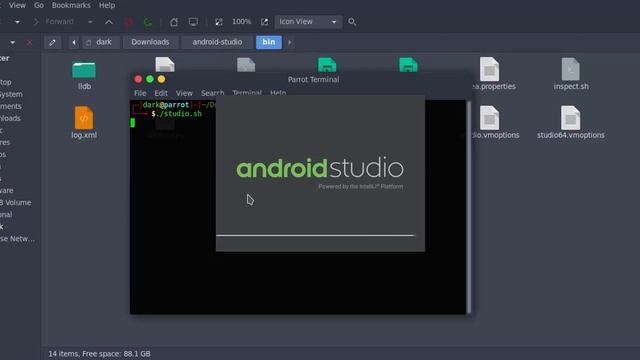The width and height of the screenshot is (640, 360).
Task: Open the file manager Help menu
Action: tap(107, 5)
